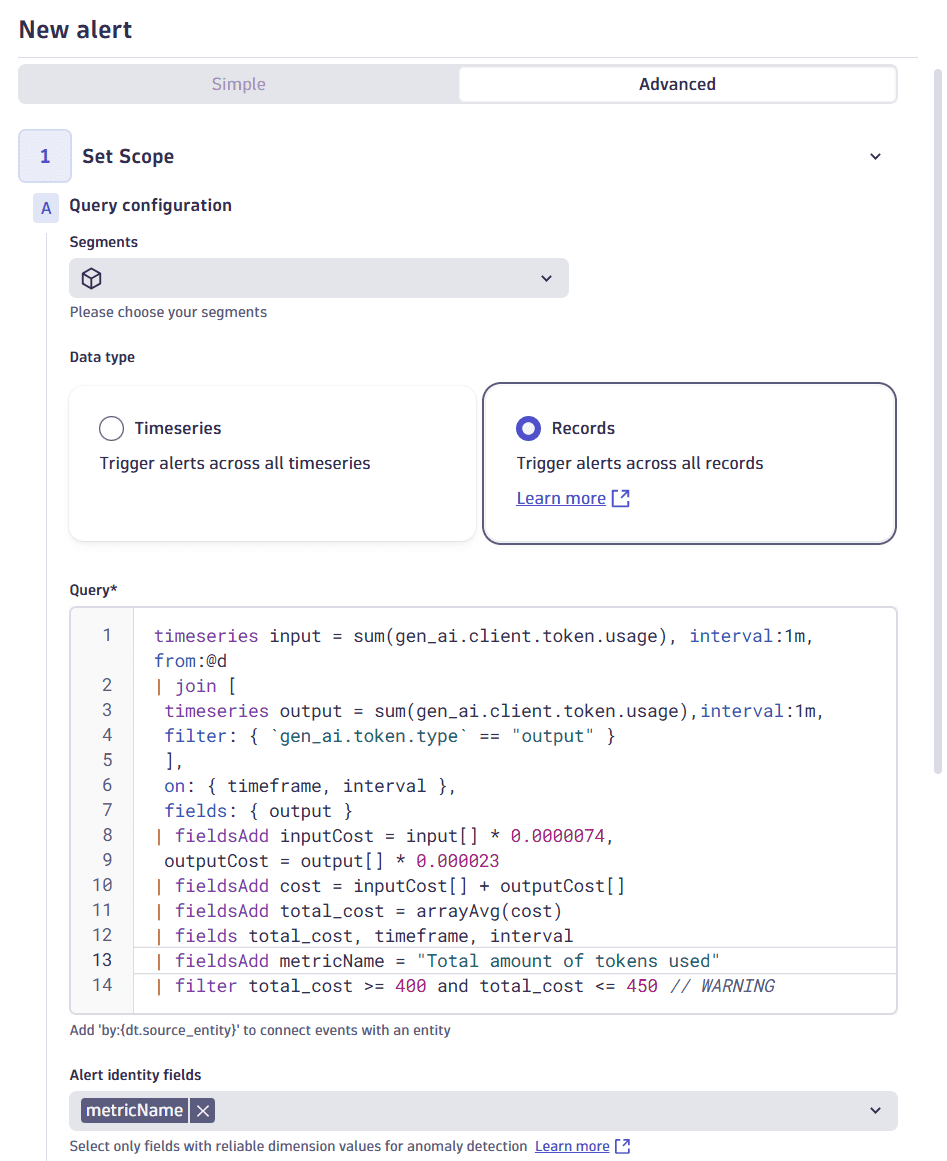The height and width of the screenshot is (1161, 947).
Task: Click the 'fieldsAdd metricName' query line
Action: (437, 961)
